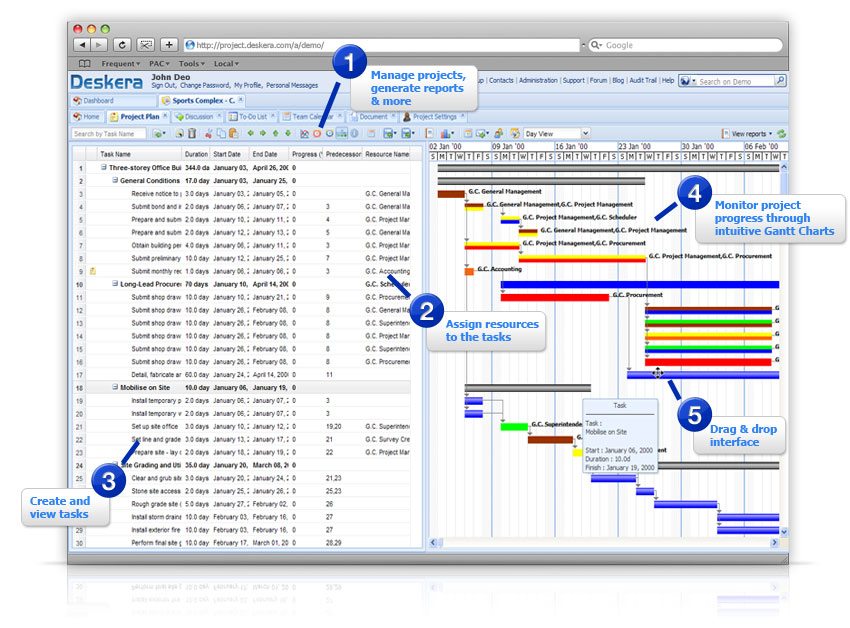Collapse the Three-storey Office Building task
This screenshot has width=850, height=628.
(104, 168)
